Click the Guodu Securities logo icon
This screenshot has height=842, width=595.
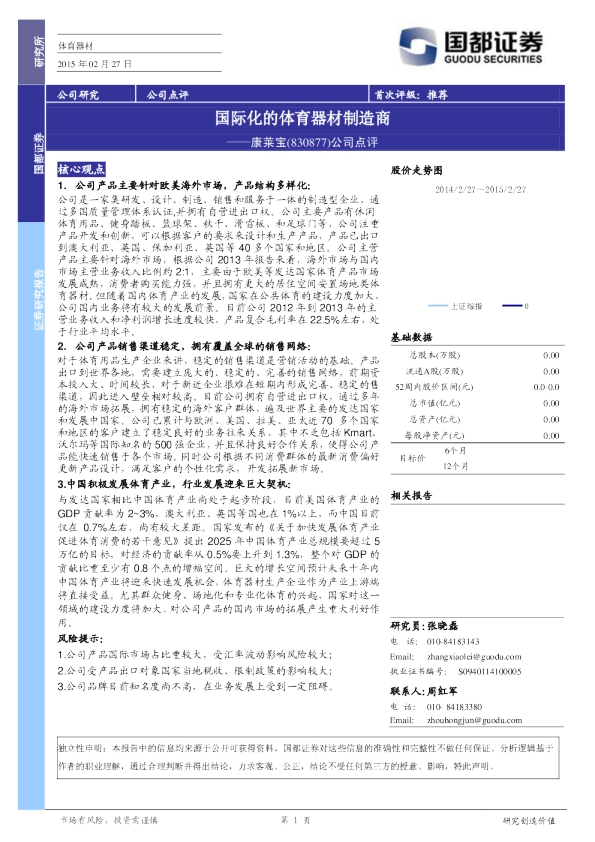click(417, 47)
